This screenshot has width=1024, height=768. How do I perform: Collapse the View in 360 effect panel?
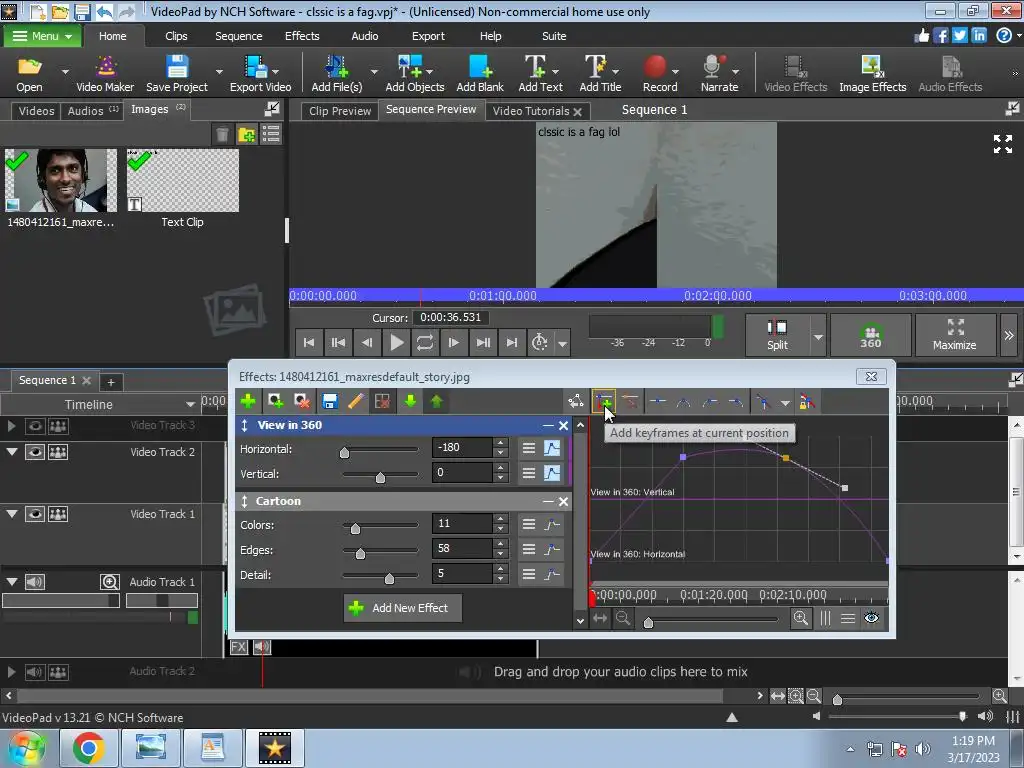(x=549, y=426)
